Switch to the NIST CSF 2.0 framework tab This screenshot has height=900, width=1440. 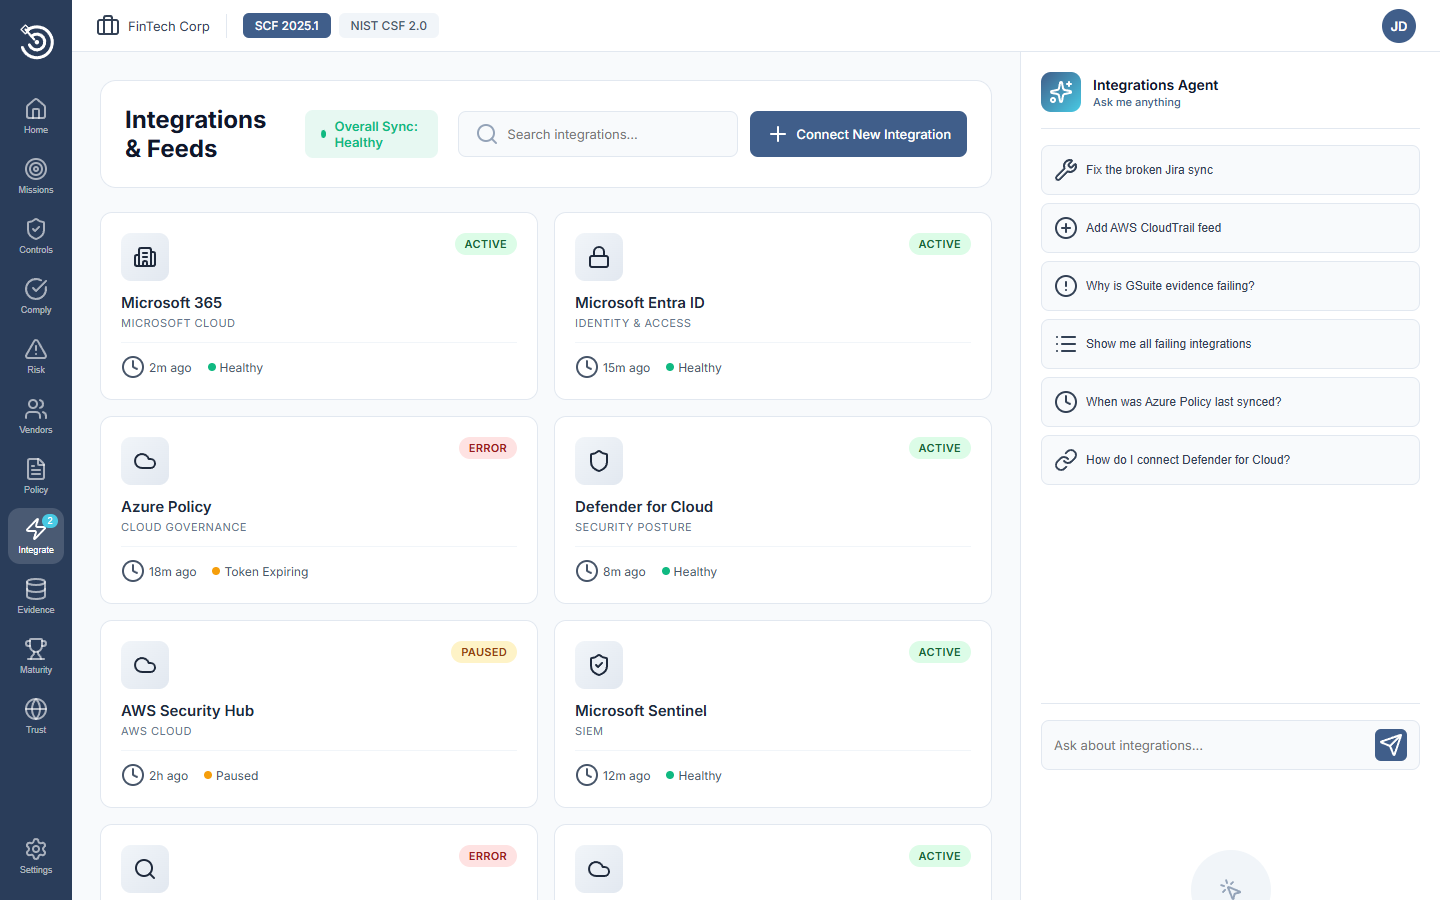(389, 26)
